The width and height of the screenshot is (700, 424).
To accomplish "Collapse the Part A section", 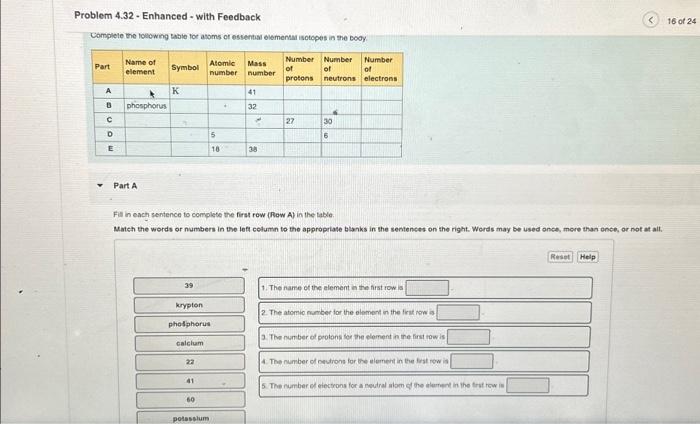I will click(100, 186).
